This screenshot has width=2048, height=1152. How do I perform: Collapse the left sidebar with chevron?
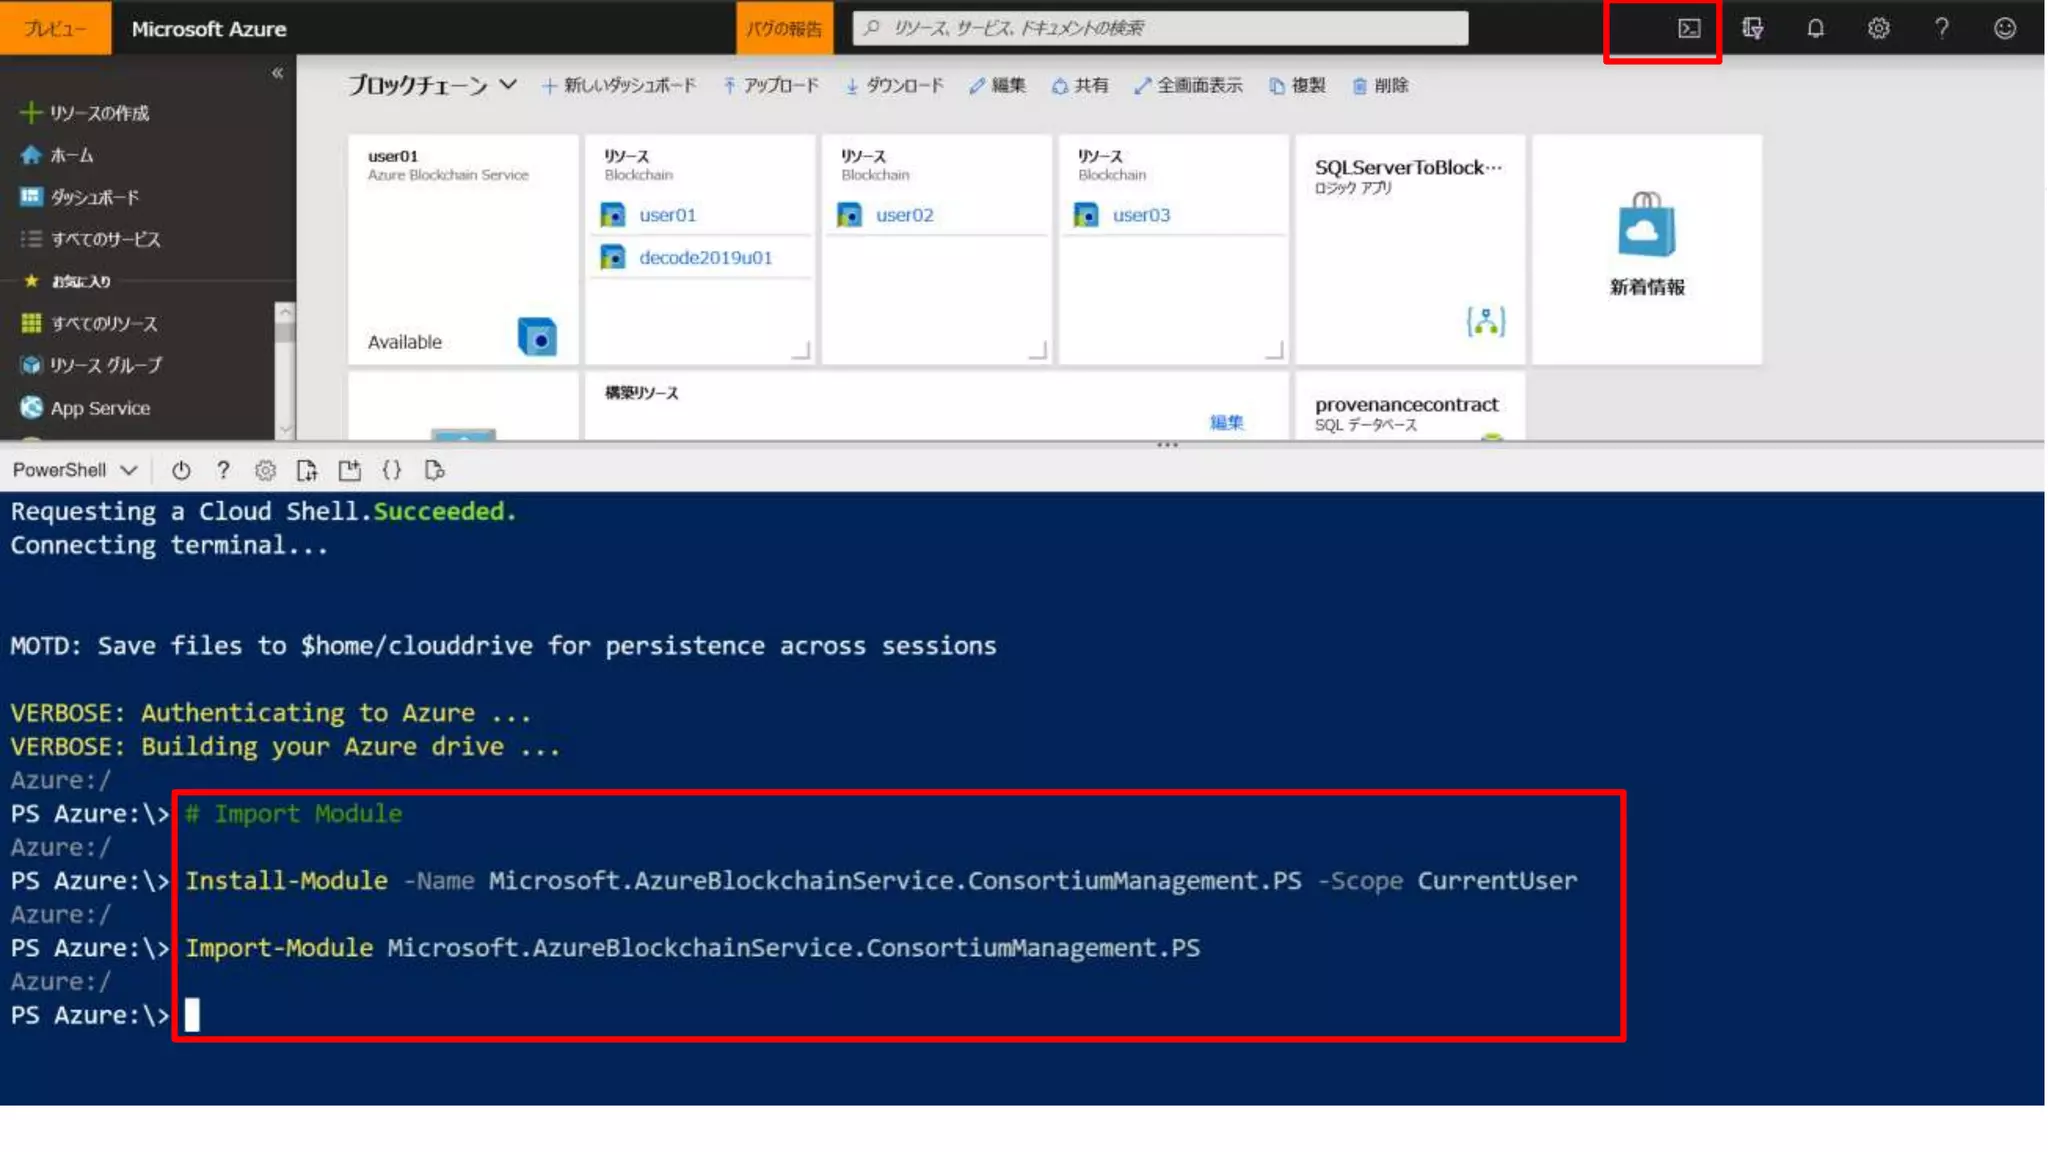tap(277, 73)
